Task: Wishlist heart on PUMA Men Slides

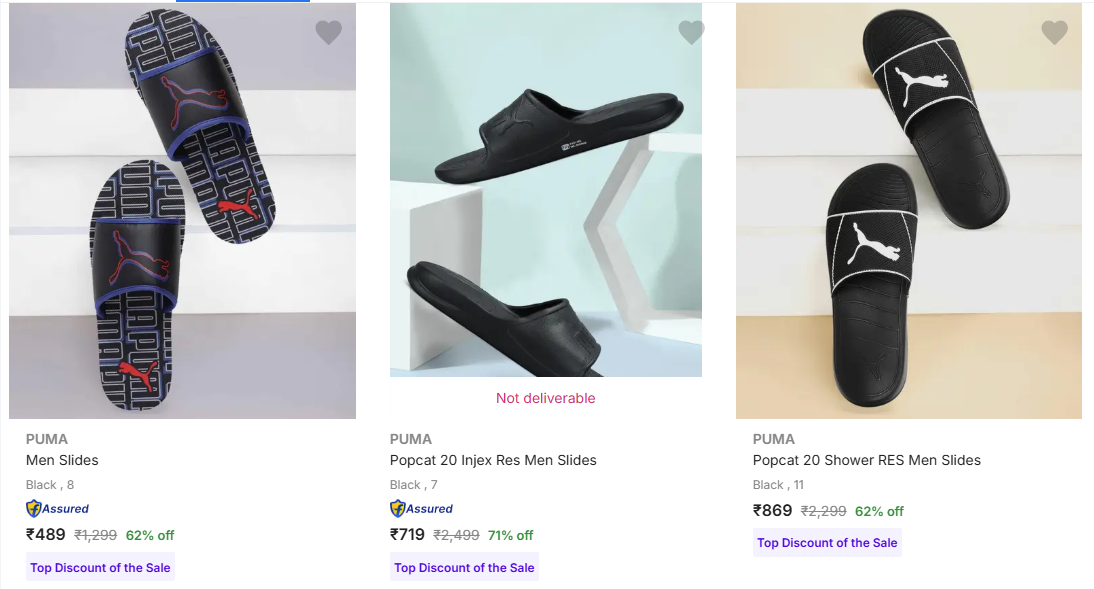Action: pyautogui.click(x=328, y=33)
